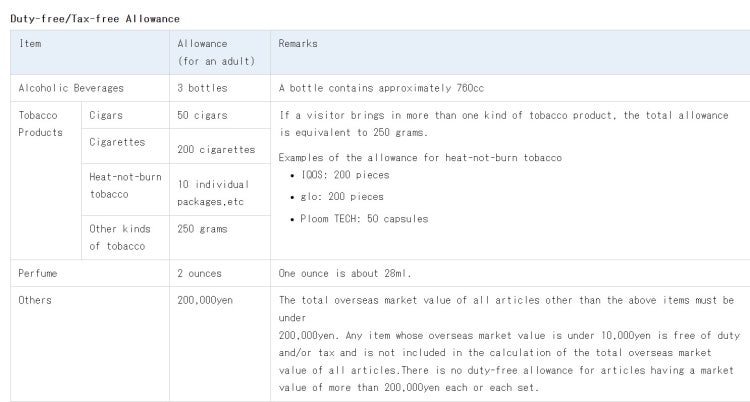Click the 50 cigars allowance value
The image size is (750, 402).
(x=202, y=115)
